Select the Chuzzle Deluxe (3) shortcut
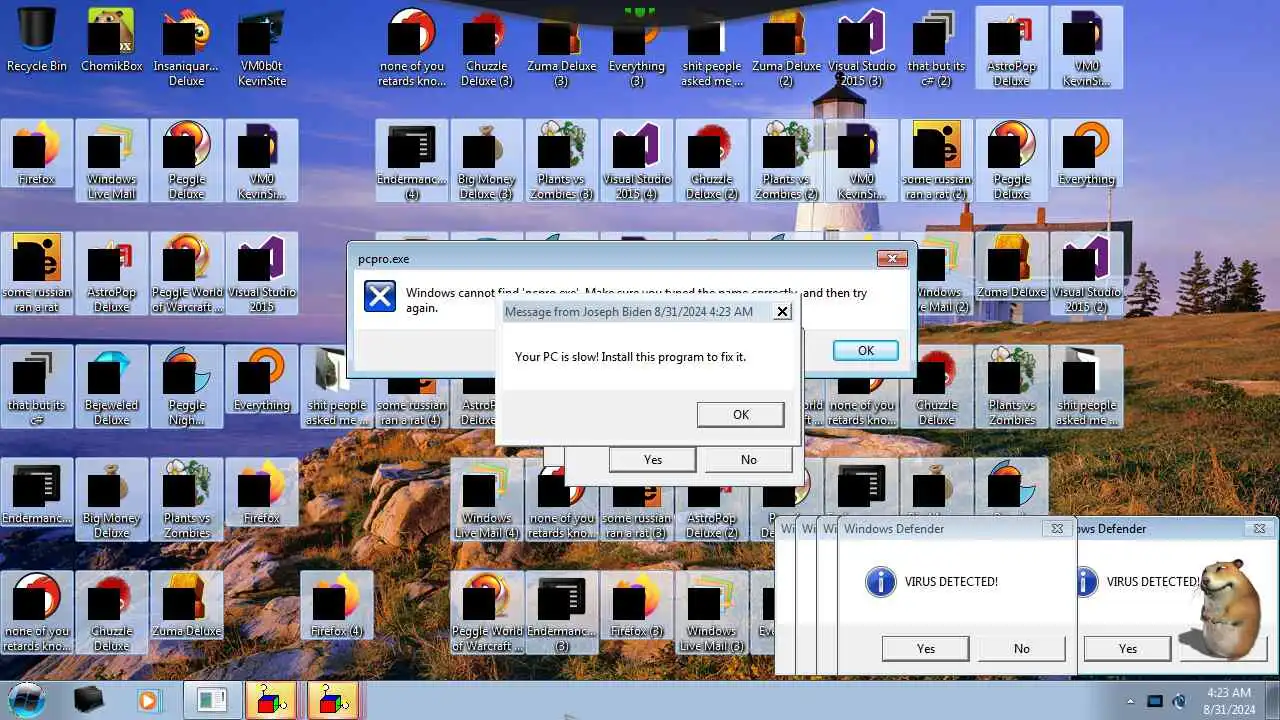Viewport: 1280px width, 720px height. click(x=486, y=46)
